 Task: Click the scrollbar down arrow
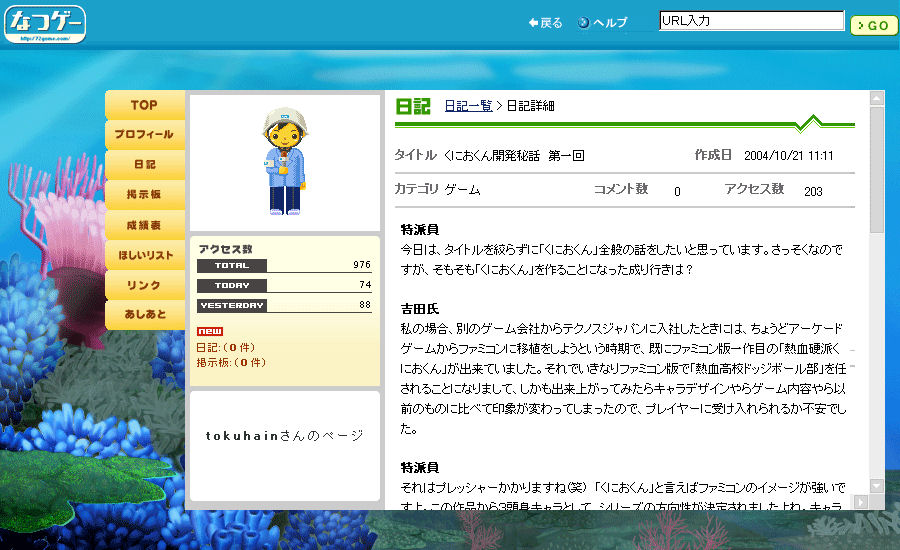877,485
